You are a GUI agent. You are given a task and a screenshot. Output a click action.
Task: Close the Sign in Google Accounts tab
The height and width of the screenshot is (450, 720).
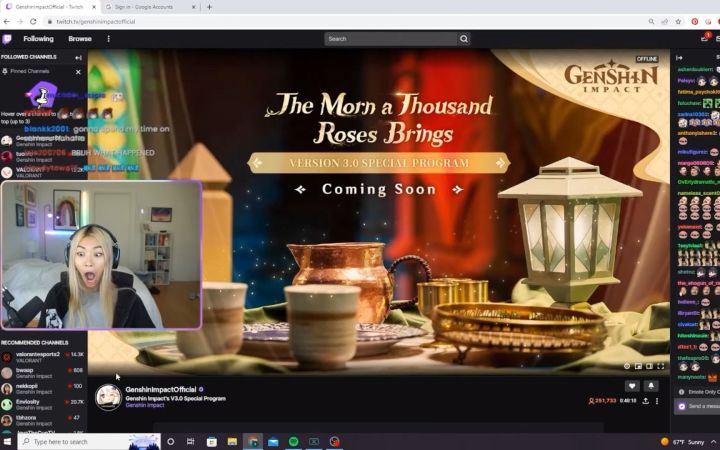[193, 7]
